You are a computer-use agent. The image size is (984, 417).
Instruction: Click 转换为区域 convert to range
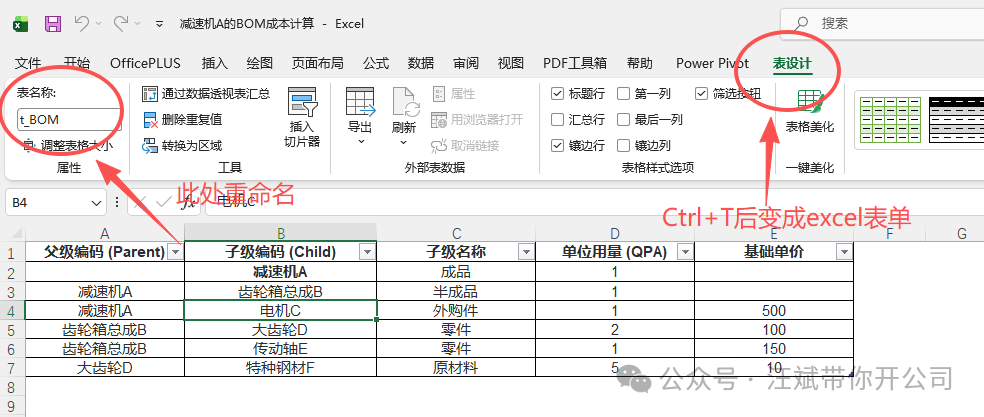(184, 145)
